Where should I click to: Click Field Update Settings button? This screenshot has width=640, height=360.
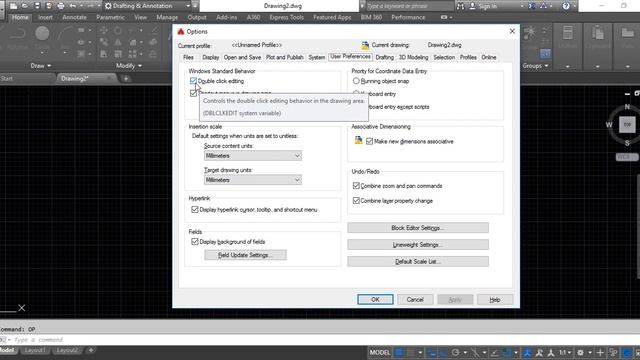(x=245, y=255)
